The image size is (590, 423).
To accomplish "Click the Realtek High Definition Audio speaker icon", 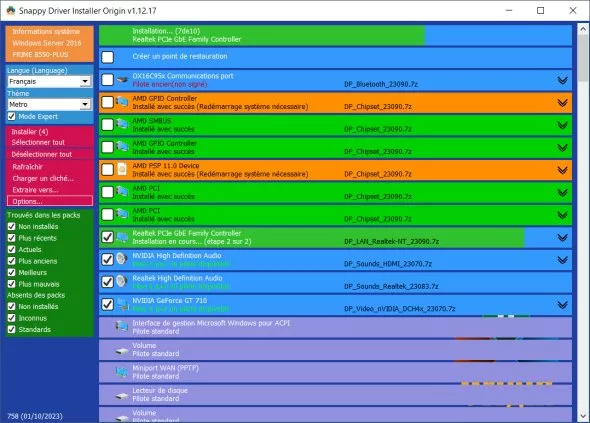I will coord(122,281).
